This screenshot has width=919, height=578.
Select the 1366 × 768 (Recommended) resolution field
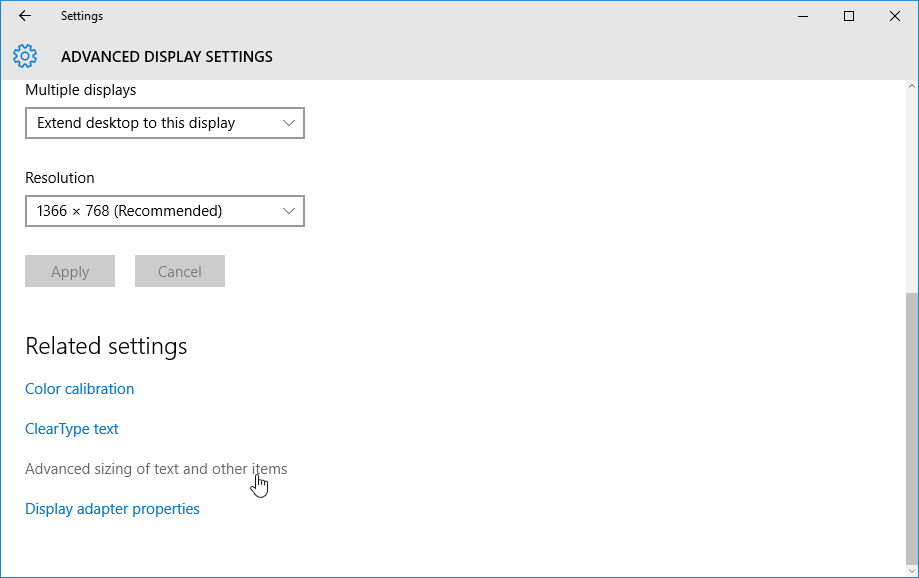tap(165, 211)
